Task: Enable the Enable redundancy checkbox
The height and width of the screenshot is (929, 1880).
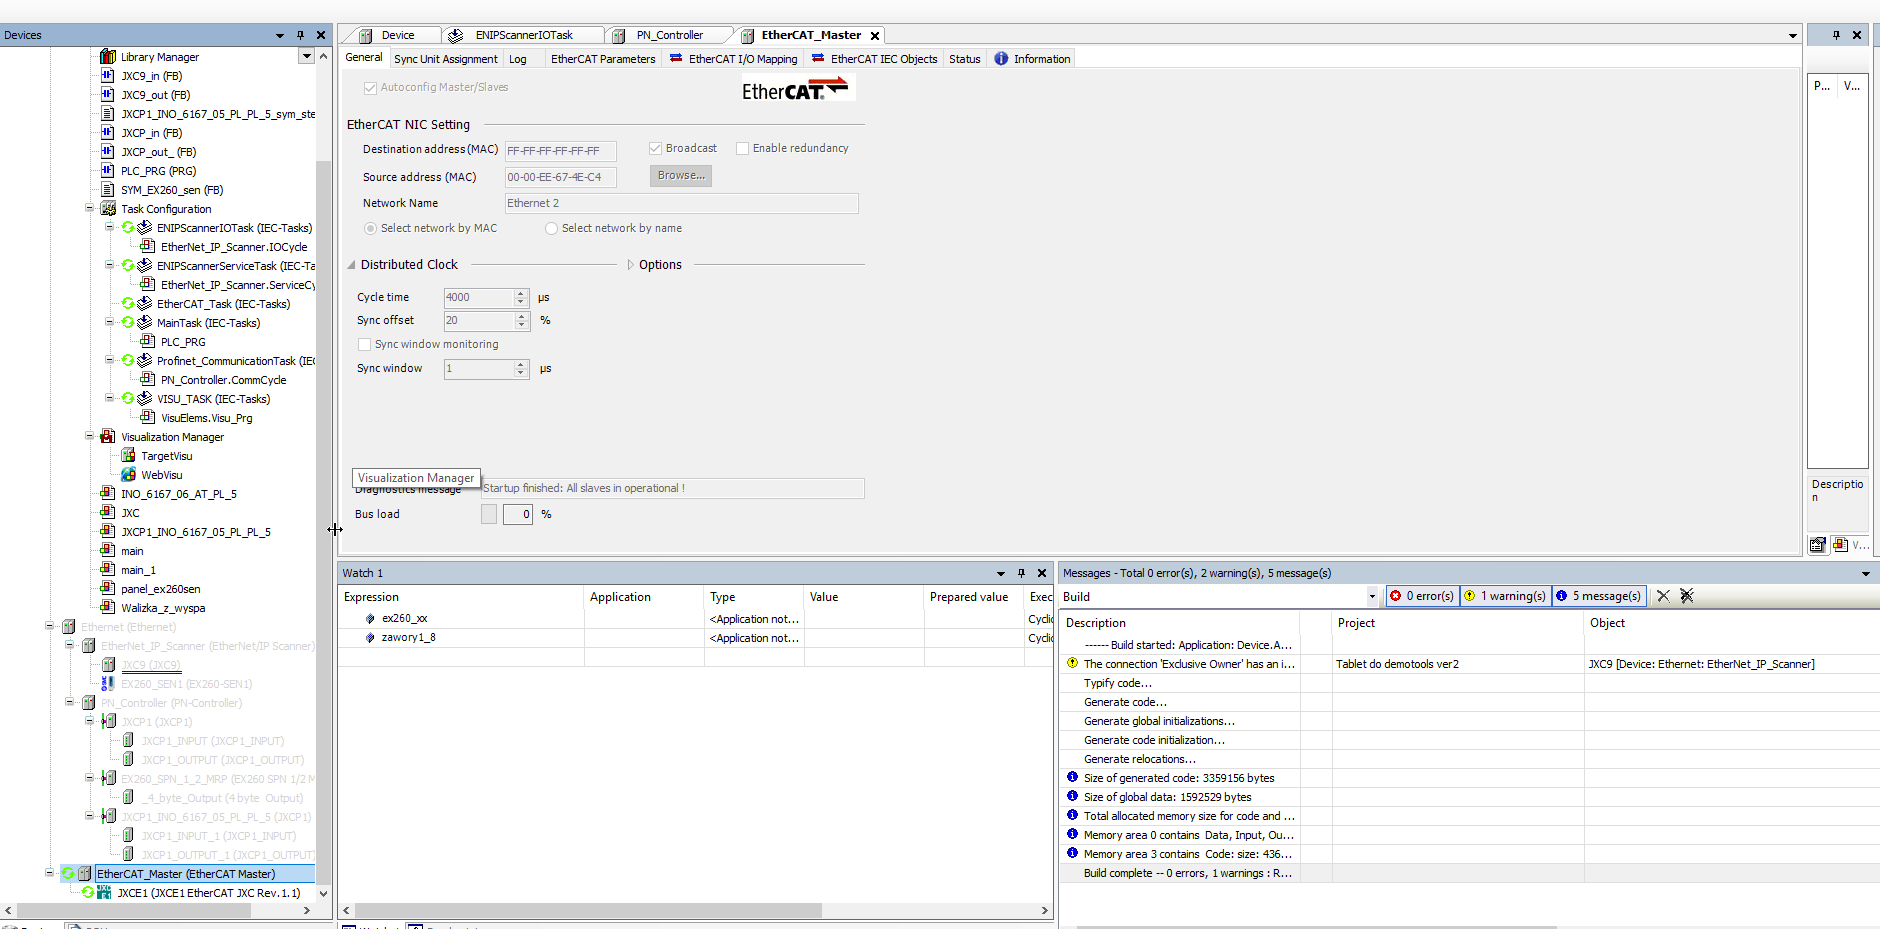Action: click(743, 148)
